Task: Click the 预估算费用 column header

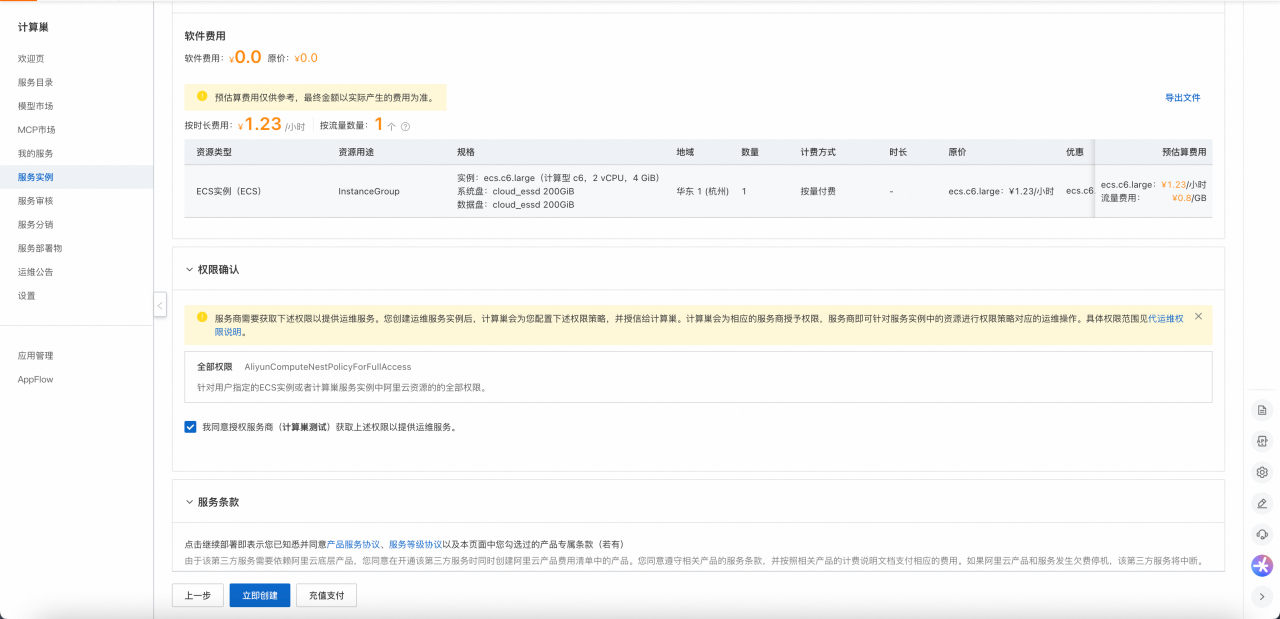Action: click(x=1184, y=152)
